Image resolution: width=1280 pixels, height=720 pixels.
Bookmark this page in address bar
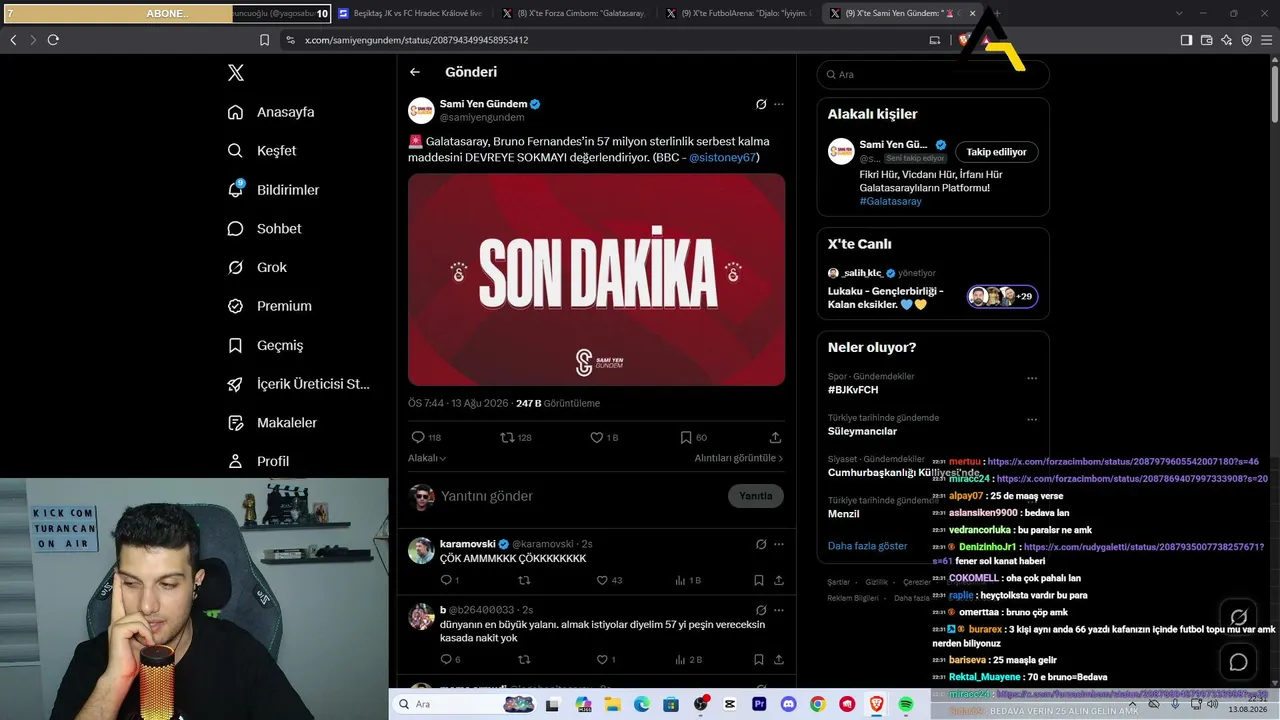(264, 40)
